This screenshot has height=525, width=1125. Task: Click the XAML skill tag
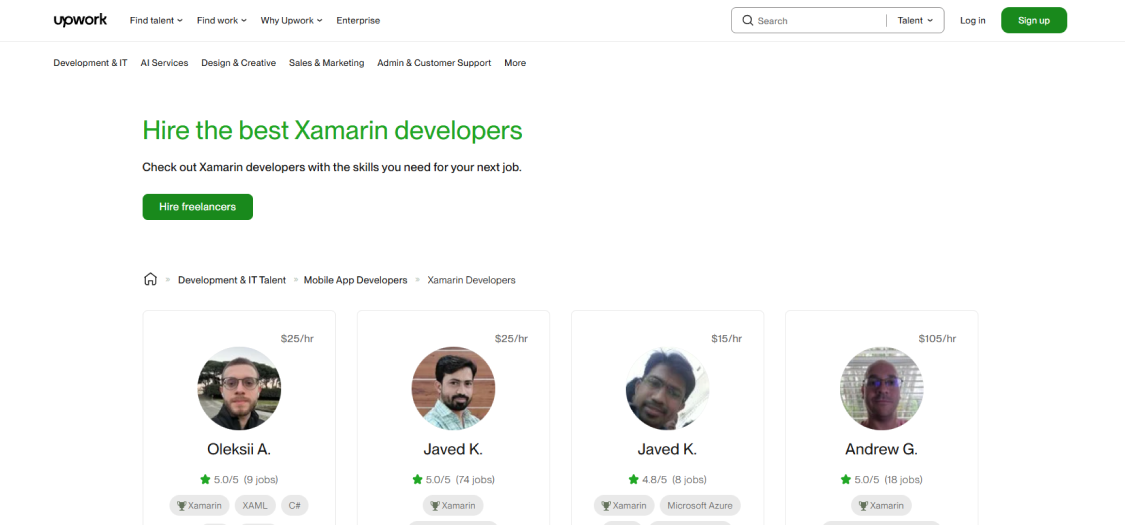point(255,506)
